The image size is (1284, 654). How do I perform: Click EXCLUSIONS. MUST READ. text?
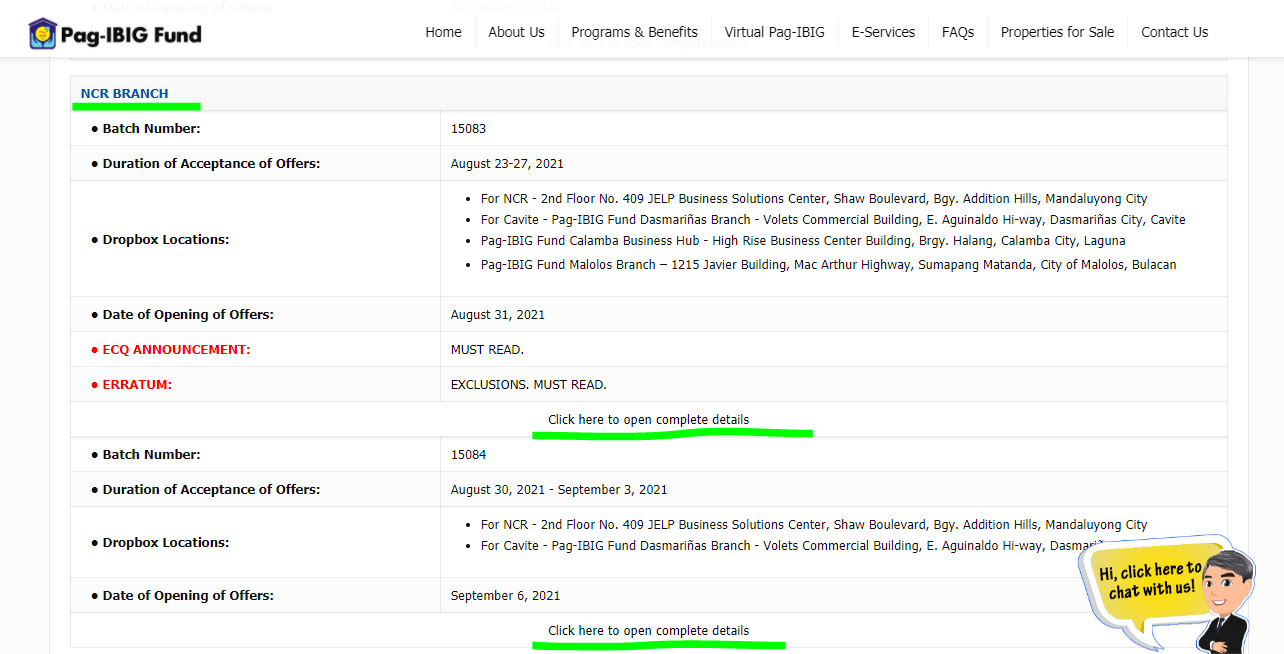[528, 385]
